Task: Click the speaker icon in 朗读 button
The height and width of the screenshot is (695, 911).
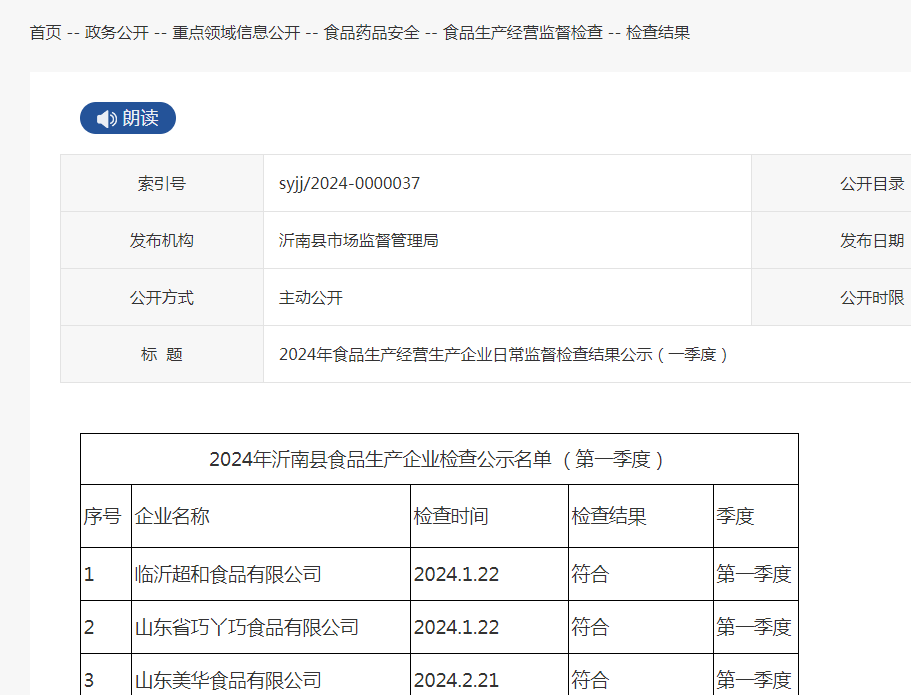Action: pyautogui.click(x=106, y=119)
